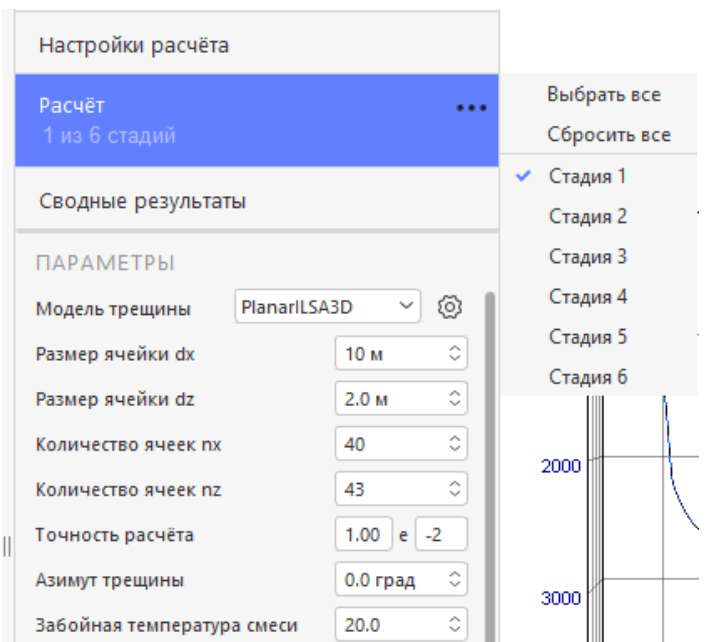Click Выбрать все option
Screen dimensions: 716x642
click(603, 95)
